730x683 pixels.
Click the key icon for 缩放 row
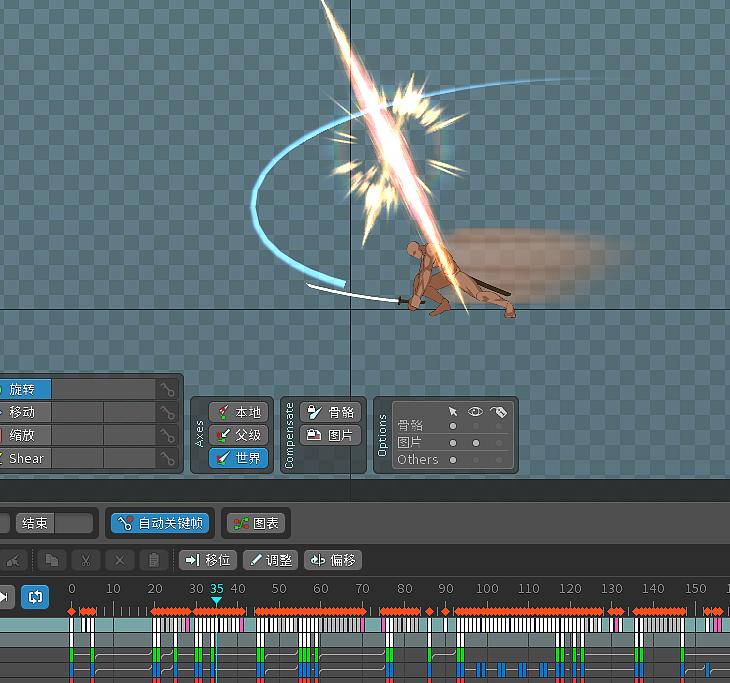point(168,435)
